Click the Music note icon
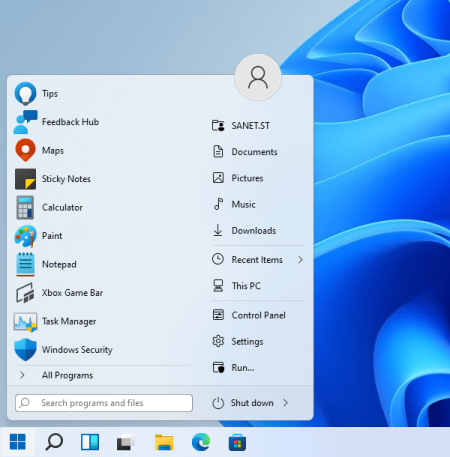This screenshot has width=450, height=457. click(218, 204)
